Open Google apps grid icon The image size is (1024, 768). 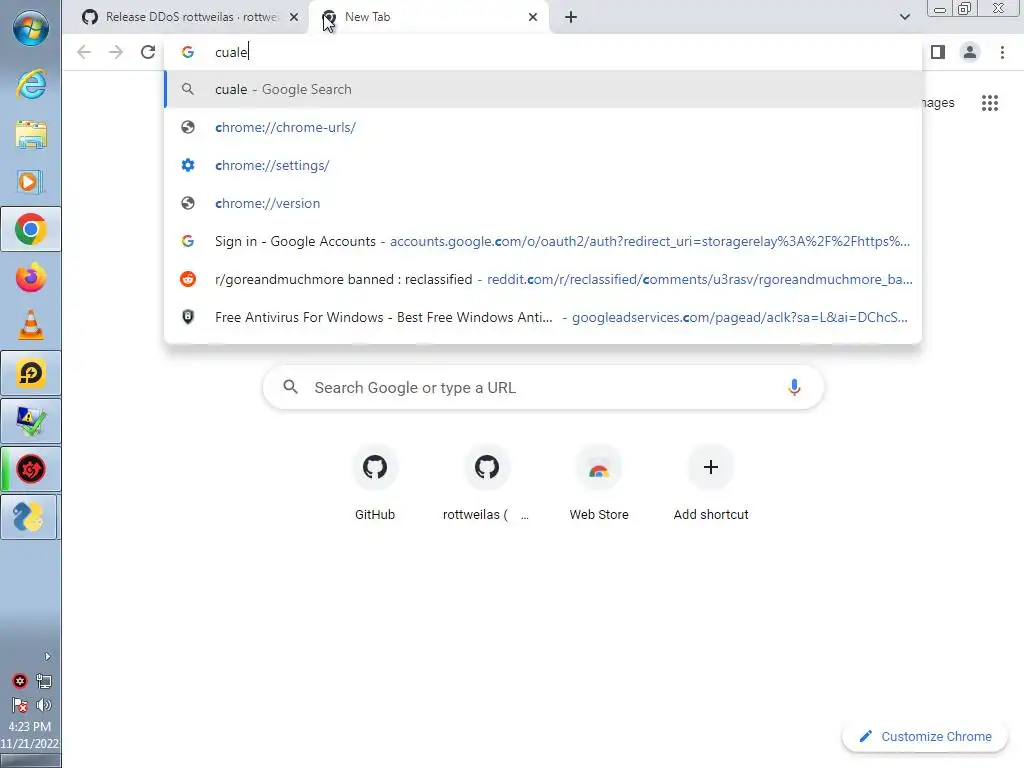pyautogui.click(x=989, y=103)
